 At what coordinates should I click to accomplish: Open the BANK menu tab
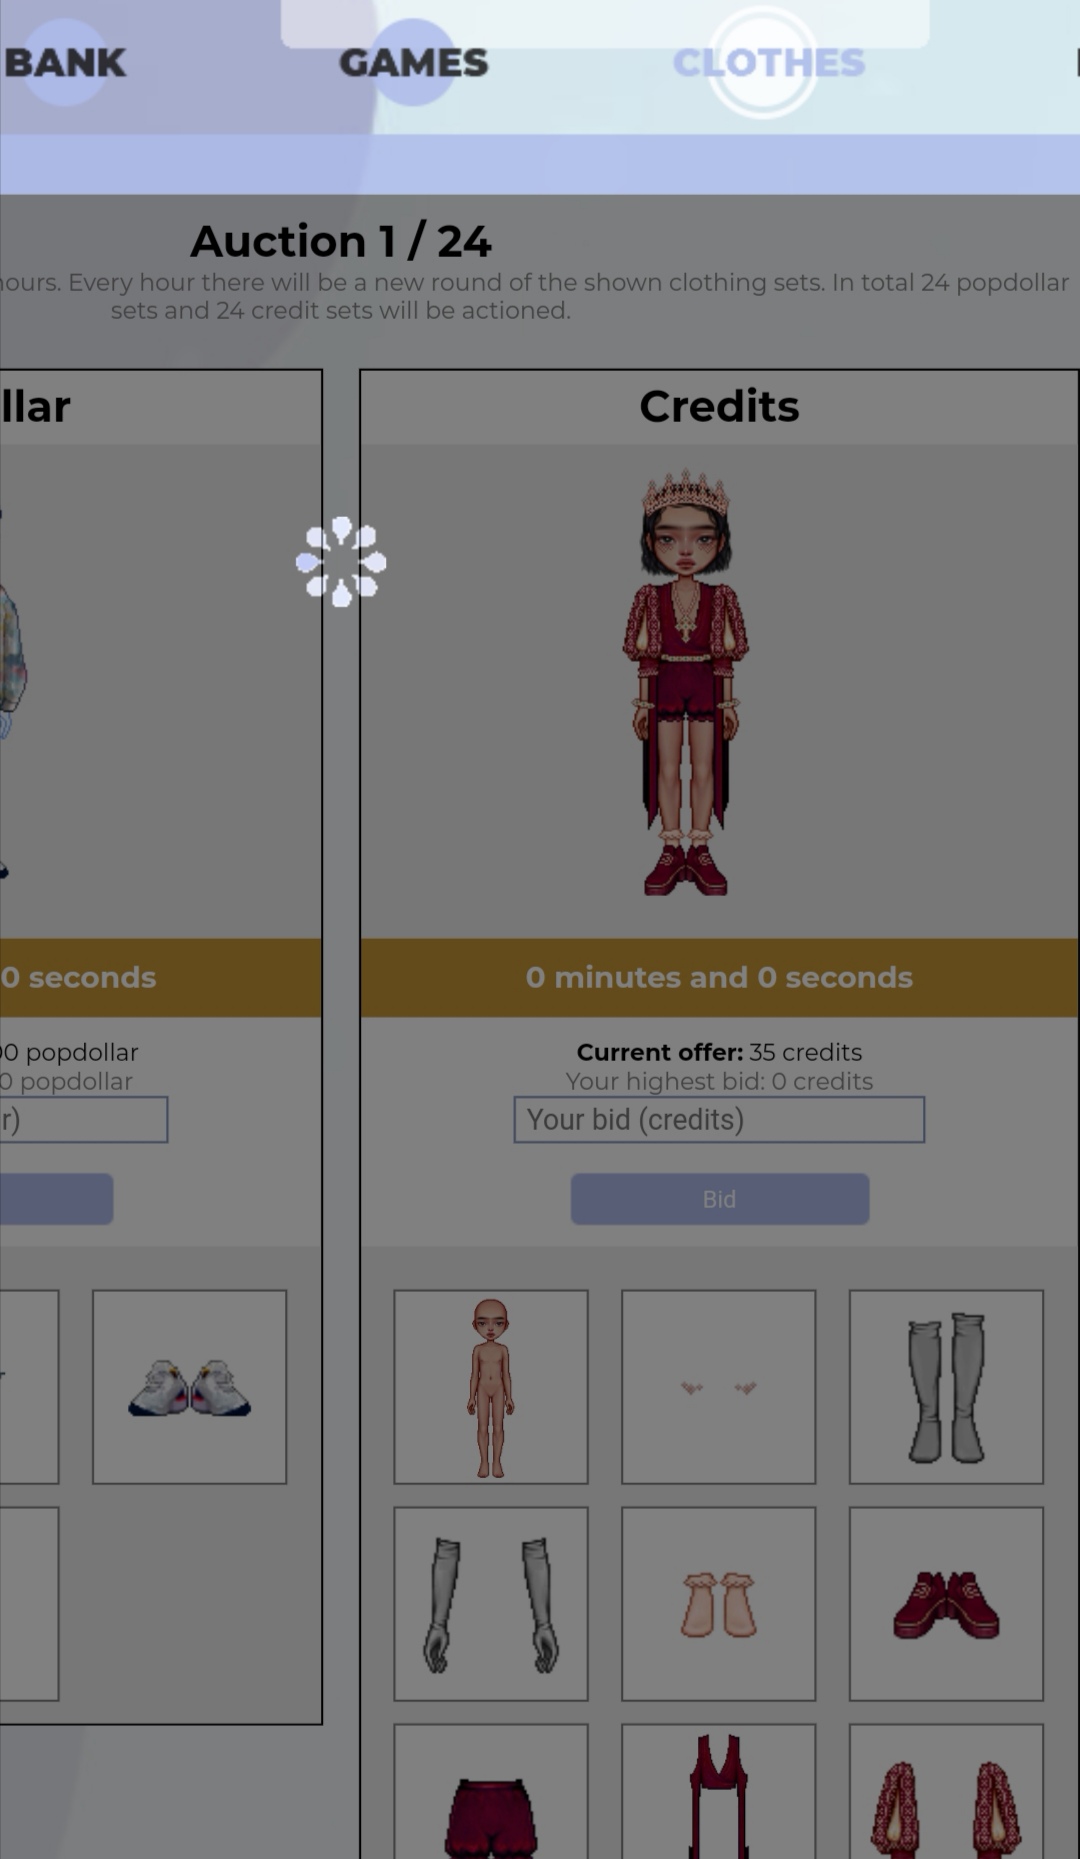64,63
